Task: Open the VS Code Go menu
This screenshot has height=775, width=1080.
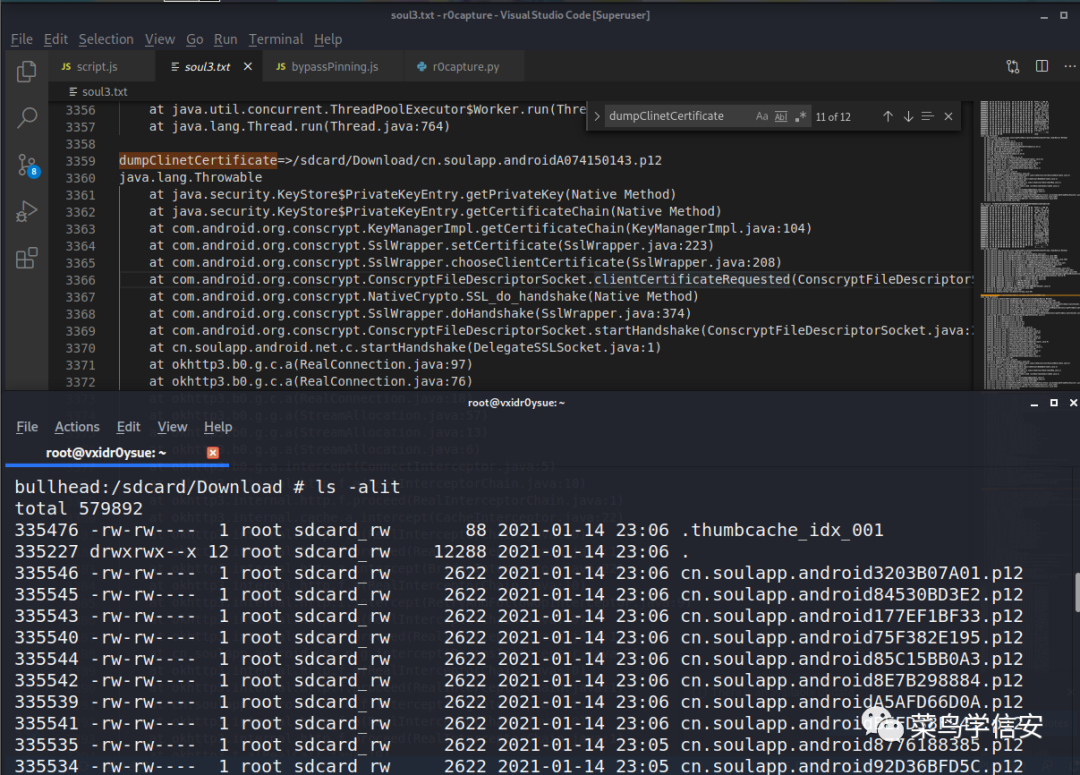Action: (x=194, y=39)
